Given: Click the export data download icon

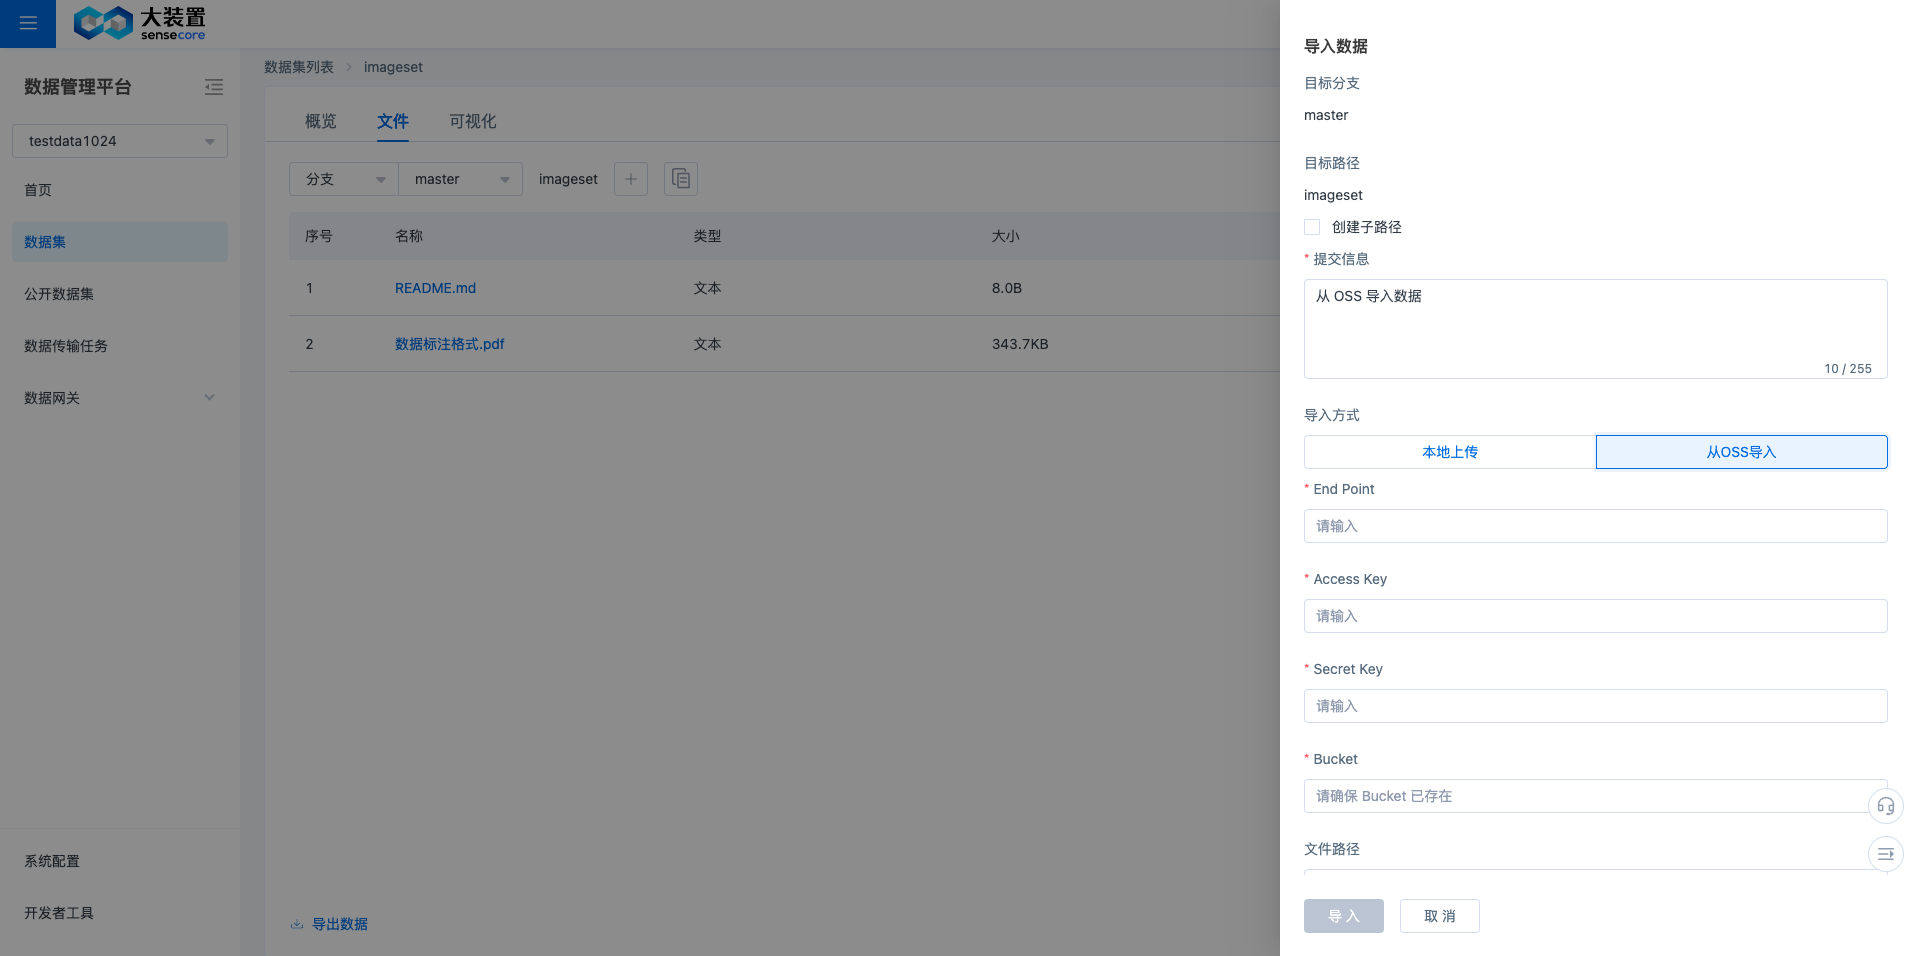Looking at the screenshot, I should [x=297, y=924].
